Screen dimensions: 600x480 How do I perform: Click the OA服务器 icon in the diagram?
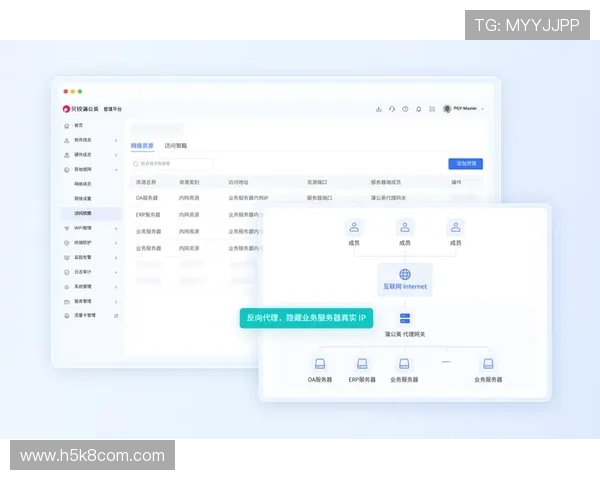click(321, 364)
